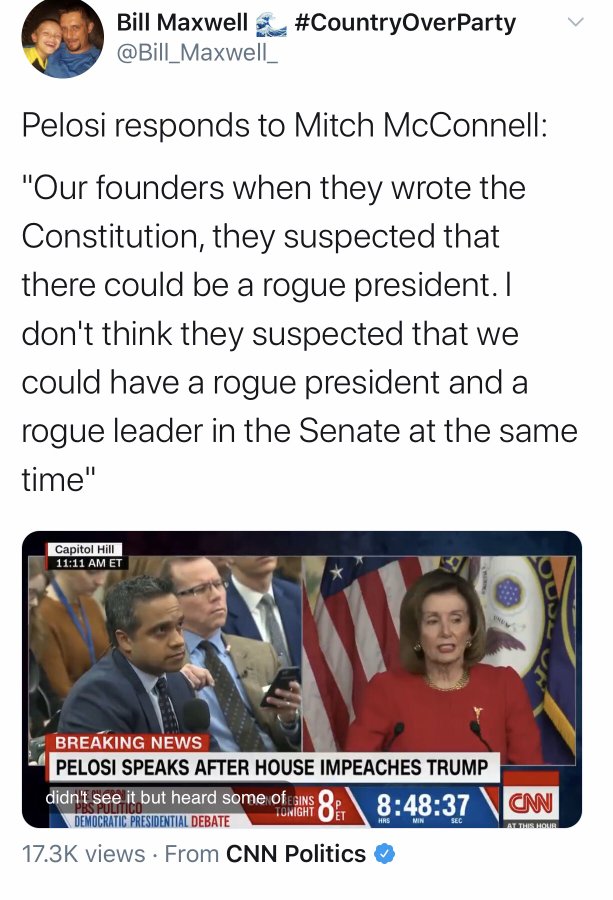
Task: Click the Capitol Hill location tag
Action: point(84,549)
